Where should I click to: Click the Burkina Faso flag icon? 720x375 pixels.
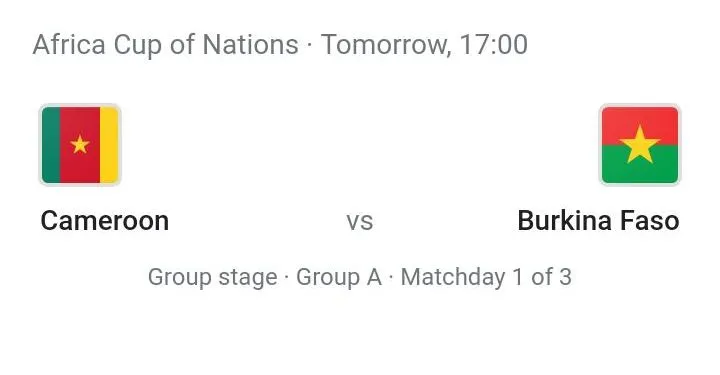[640, 145]
